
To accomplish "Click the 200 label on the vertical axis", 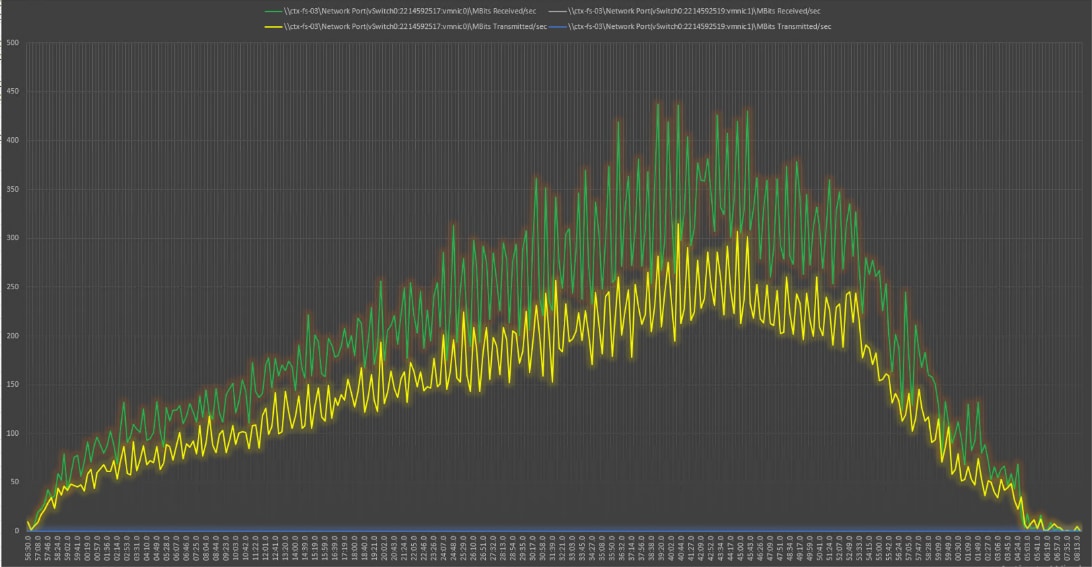I will 13,336.
